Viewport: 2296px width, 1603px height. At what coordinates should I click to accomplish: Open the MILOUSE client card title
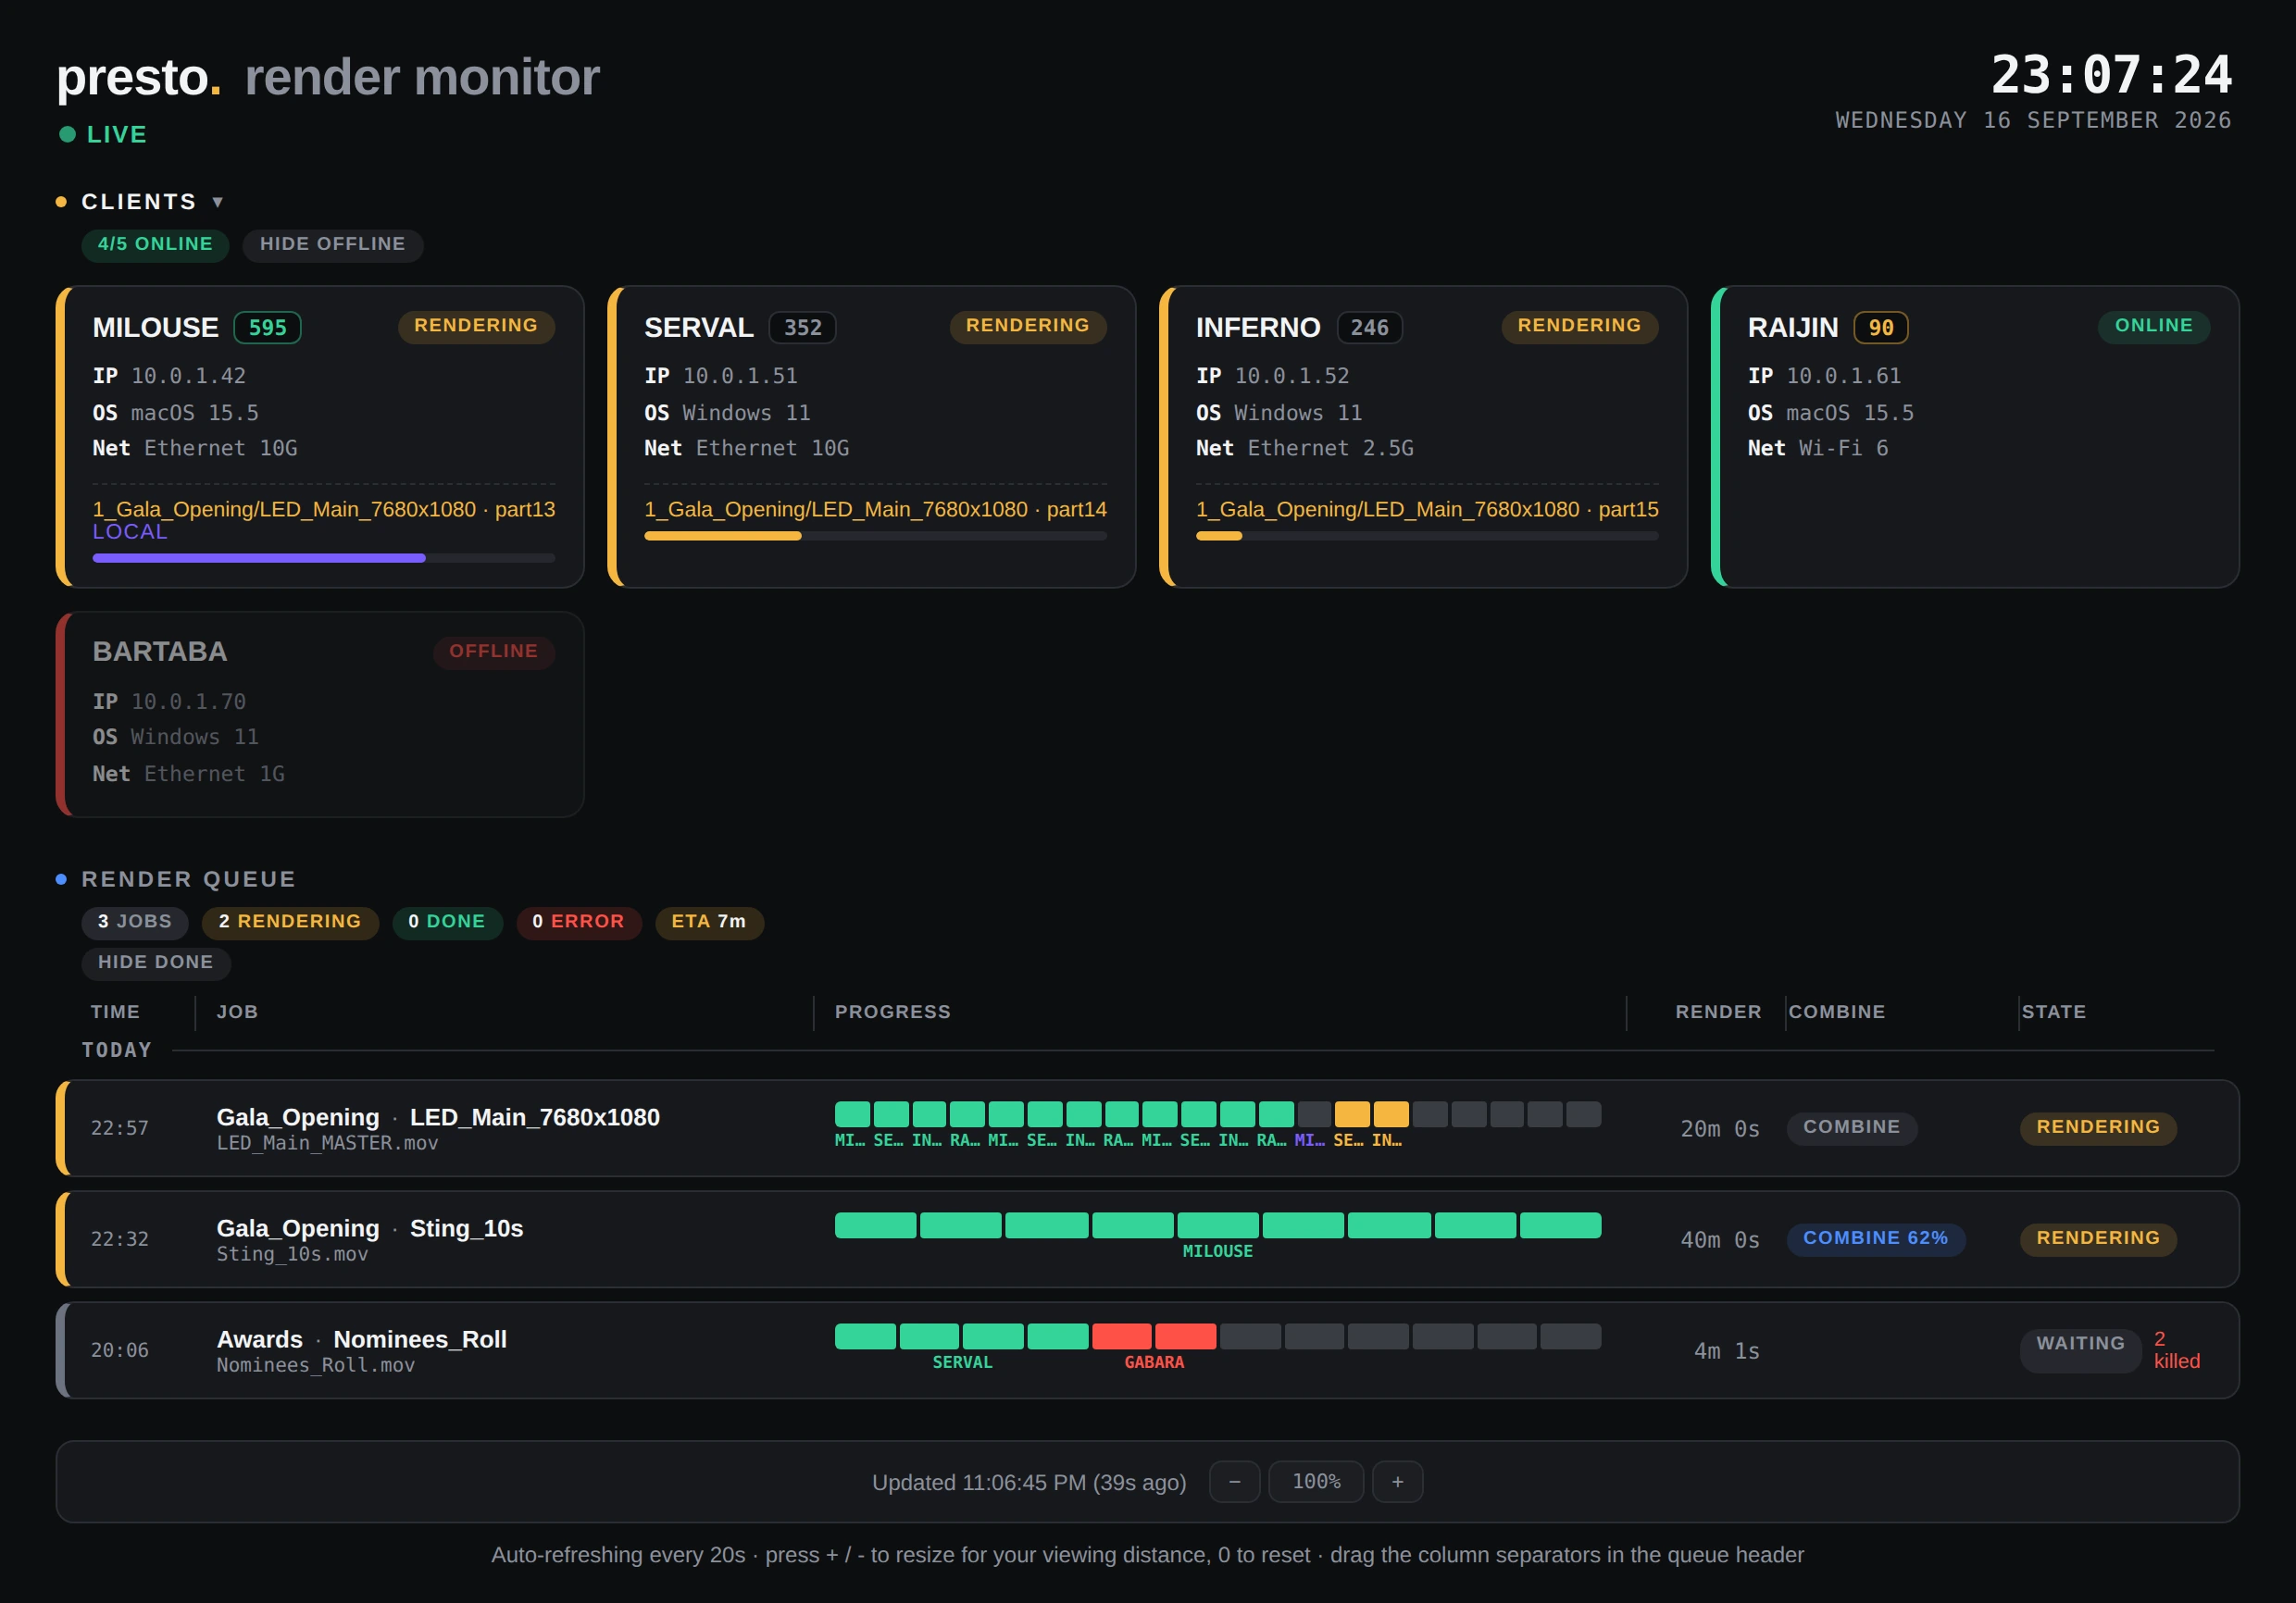point(155,327)
